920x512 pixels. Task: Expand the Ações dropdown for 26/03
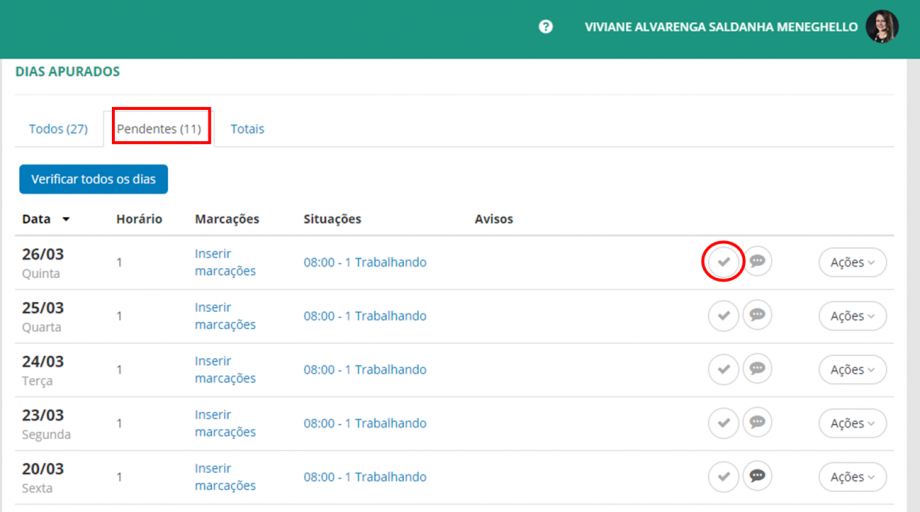(x=852, y=262)
